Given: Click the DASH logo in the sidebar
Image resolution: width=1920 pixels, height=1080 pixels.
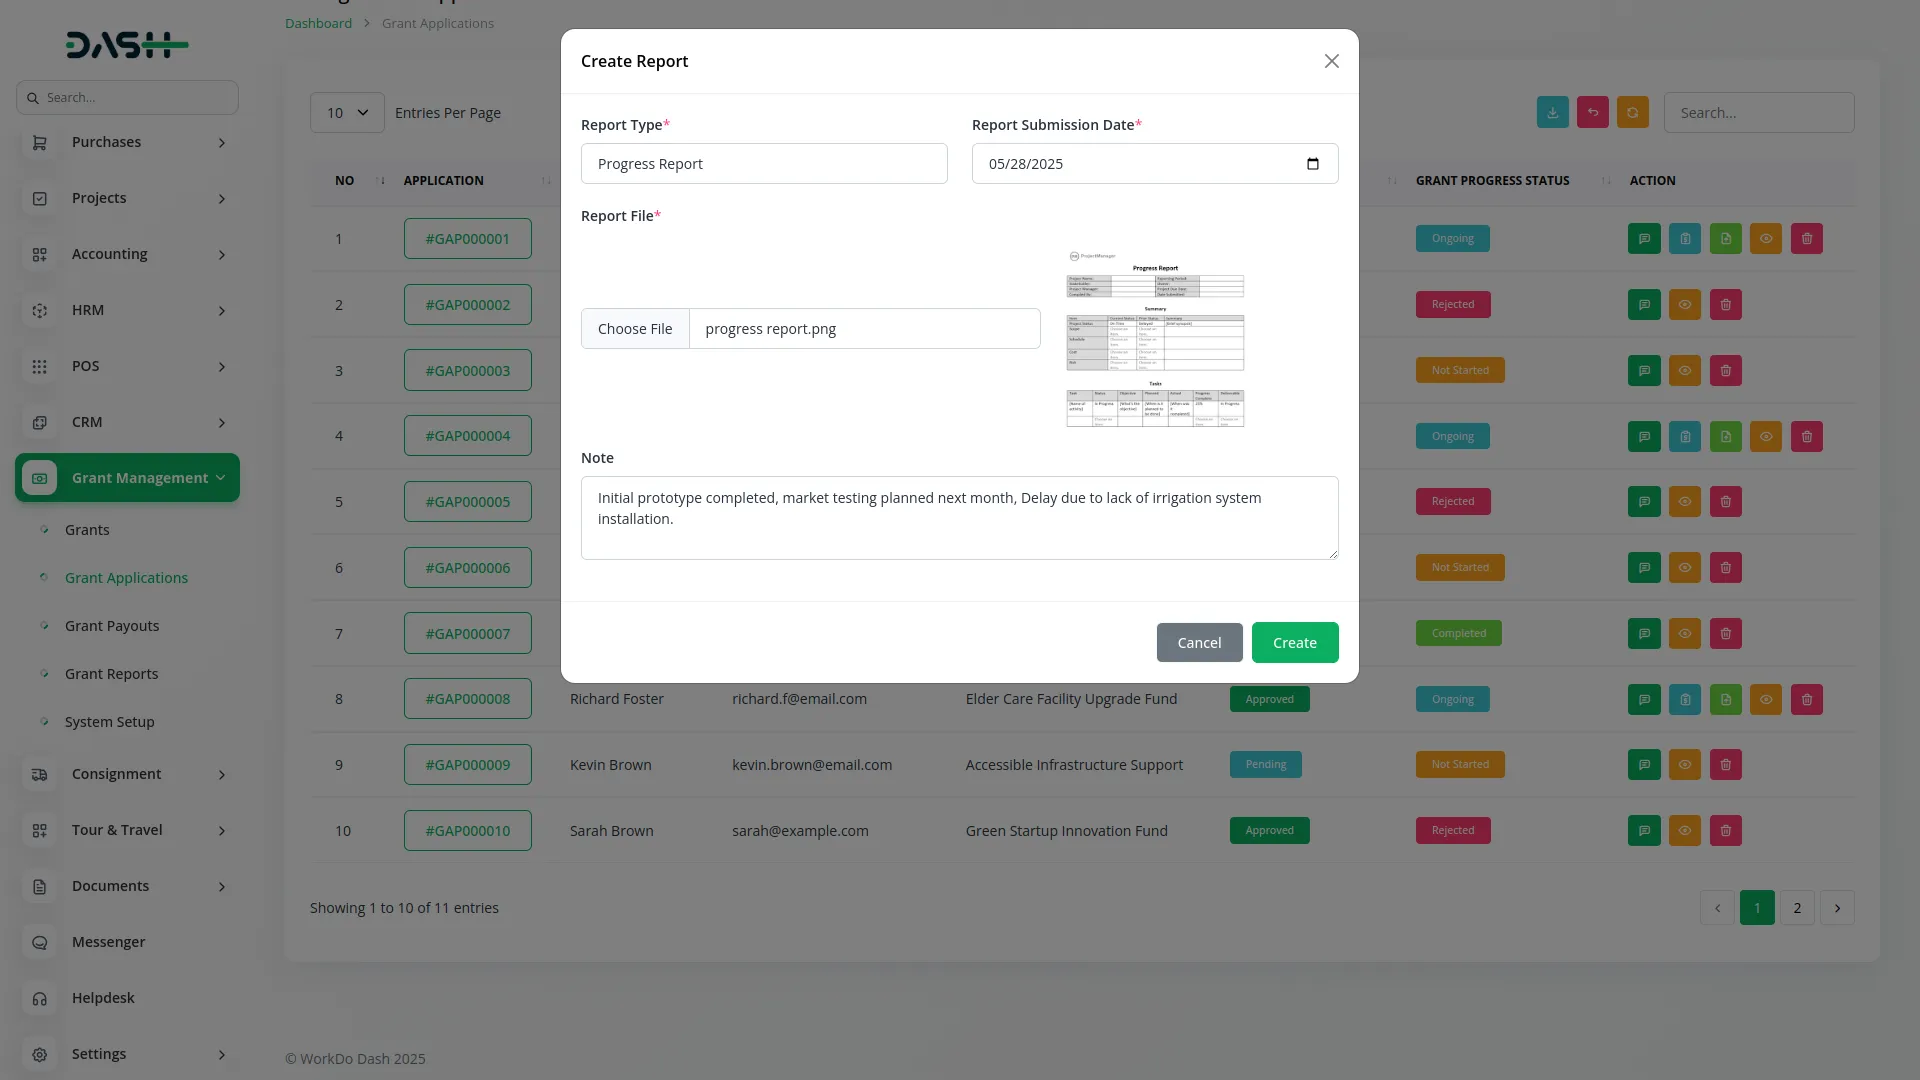Looking at the screenshot, I should pos(126,44).
